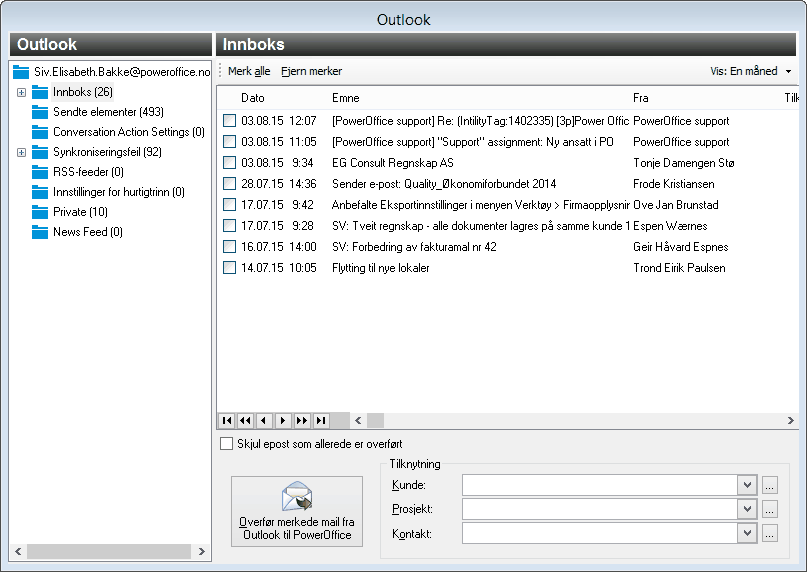This screenshot has width=807, height=572.
Task: Open the Kunde dropdown arrow
Action: [x=747, y=485]
